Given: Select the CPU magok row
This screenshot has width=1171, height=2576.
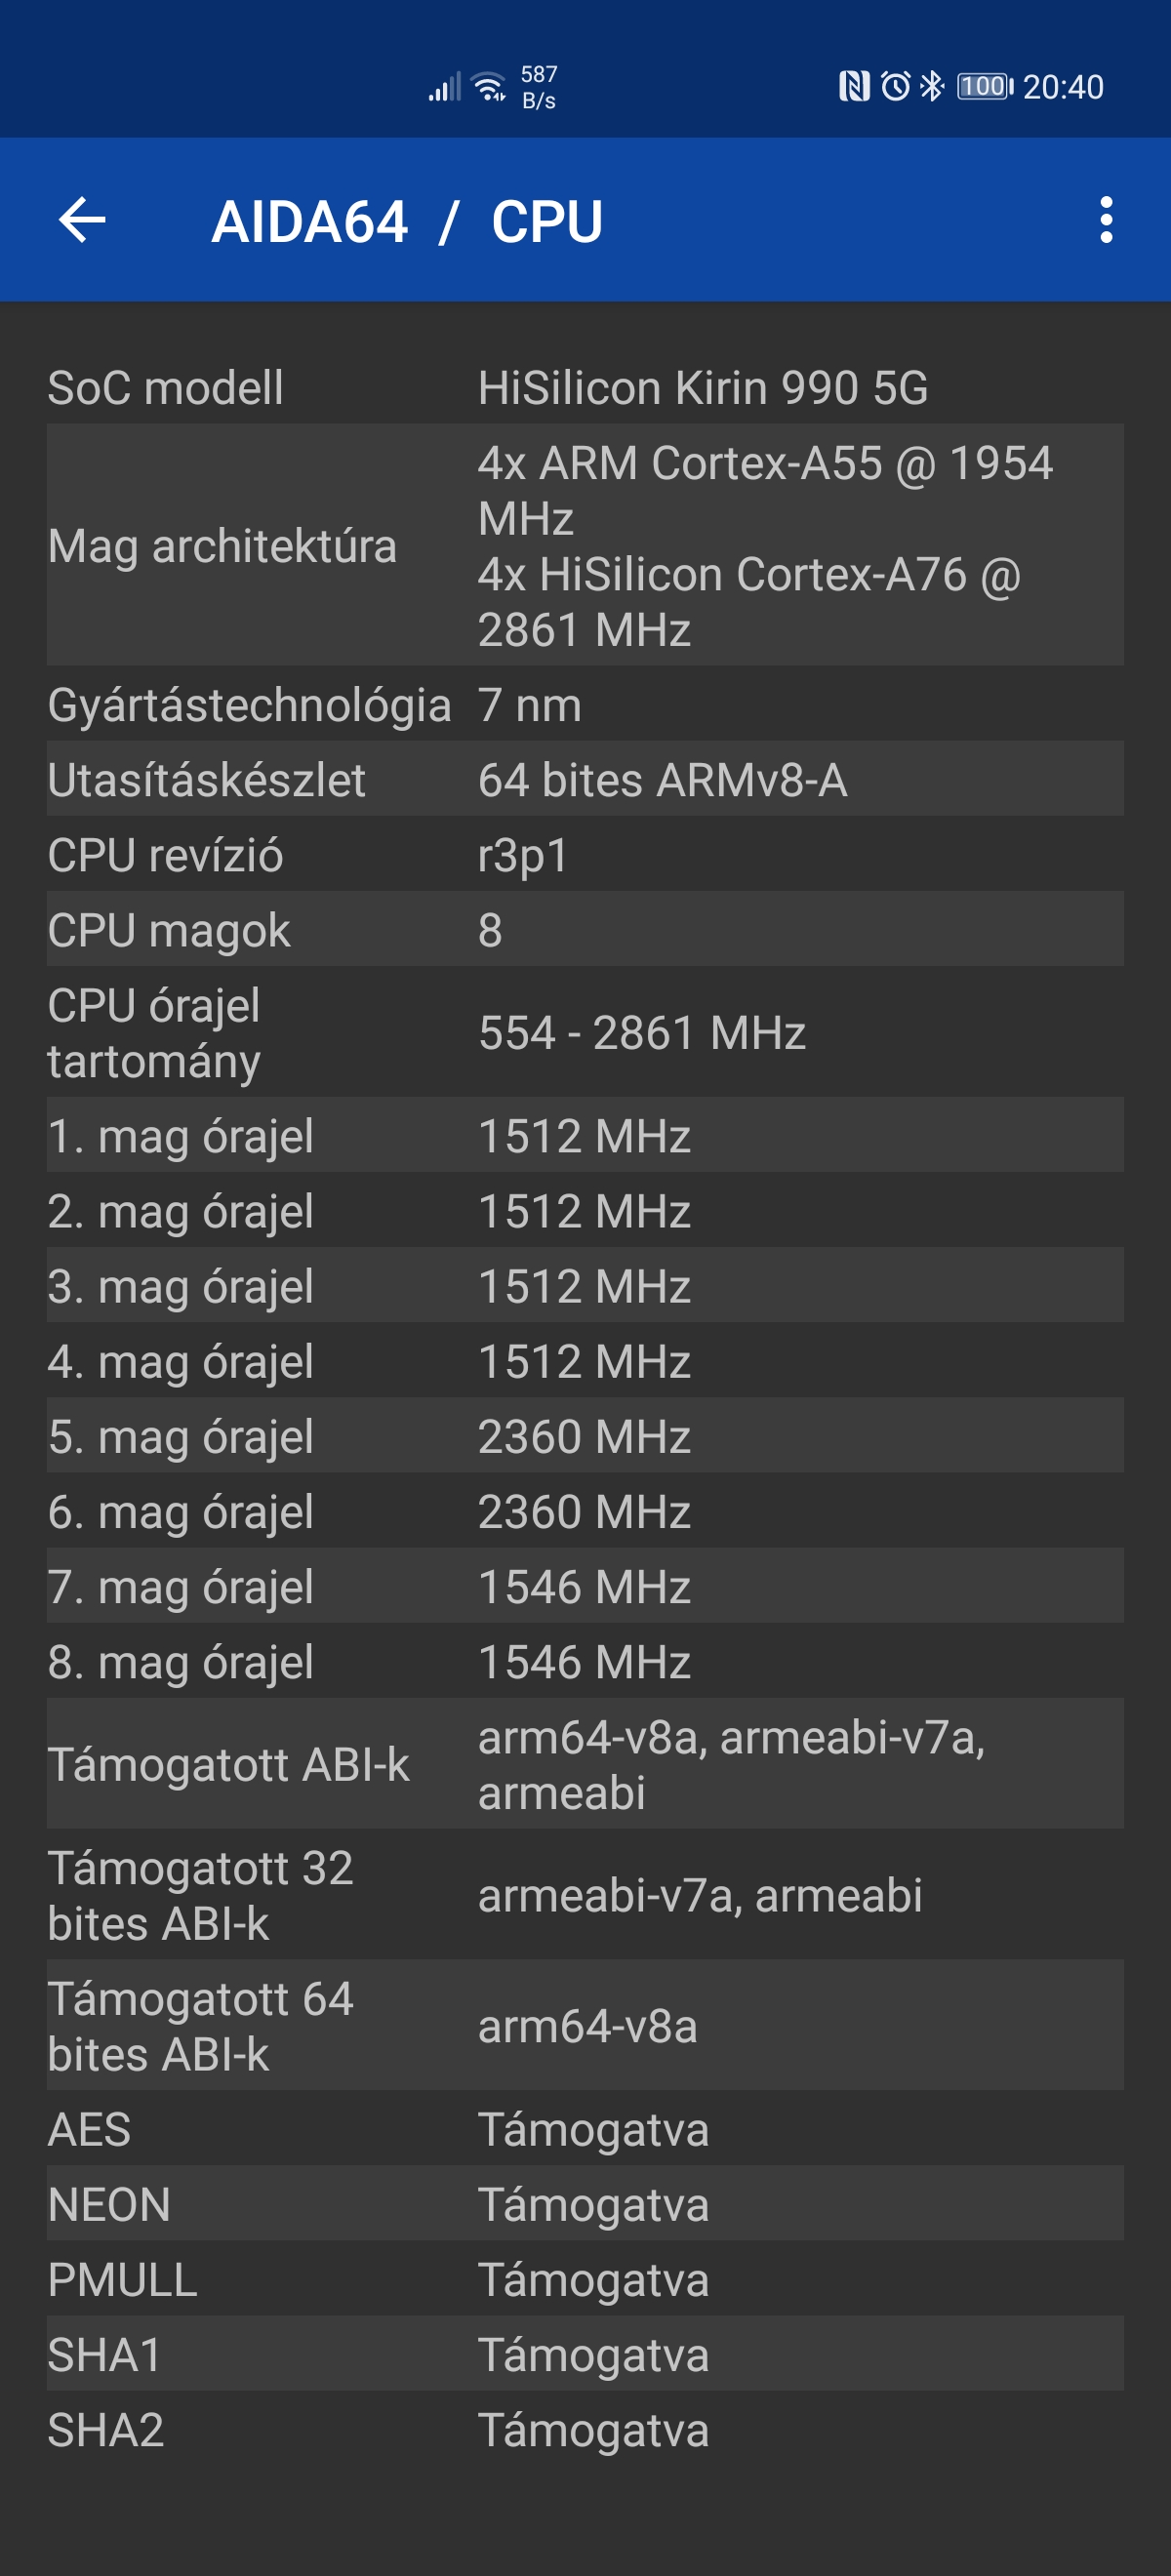Looking at the screenshot, I should coord(585,930).
